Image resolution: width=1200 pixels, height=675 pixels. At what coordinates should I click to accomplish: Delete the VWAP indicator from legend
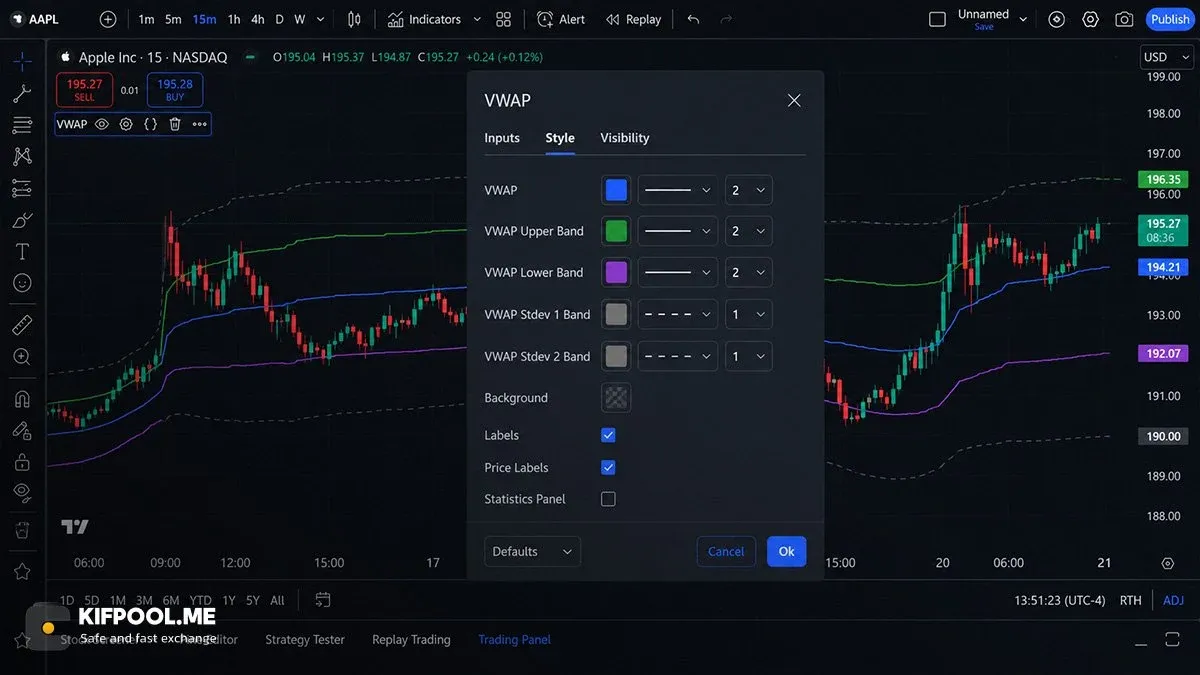pyautogui.click(x=175, y=124)
